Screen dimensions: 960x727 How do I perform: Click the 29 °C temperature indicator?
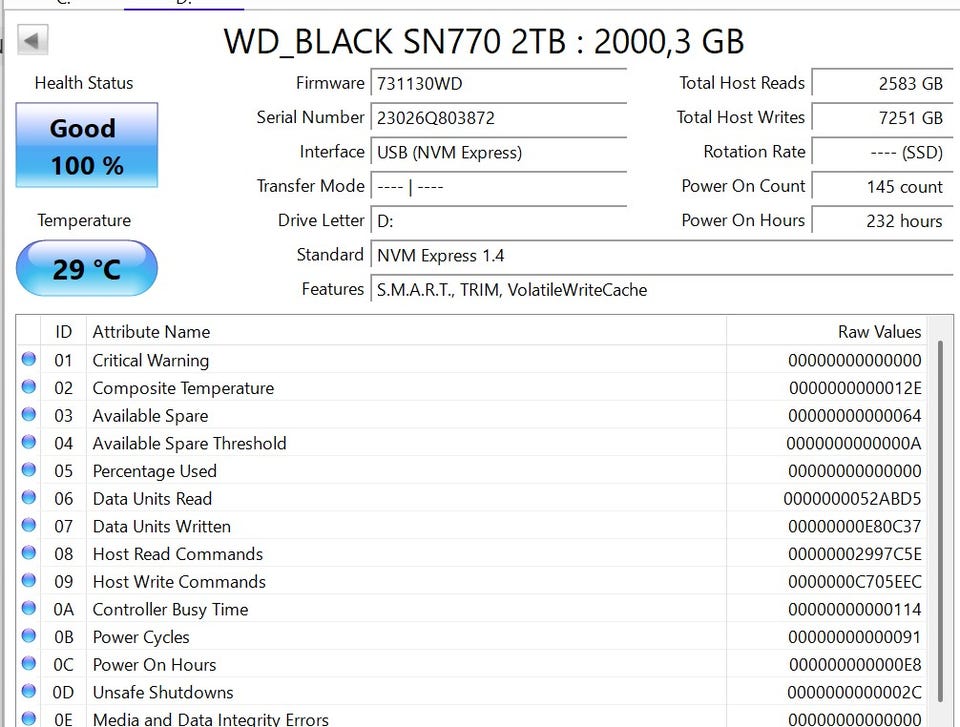point(86,268)
